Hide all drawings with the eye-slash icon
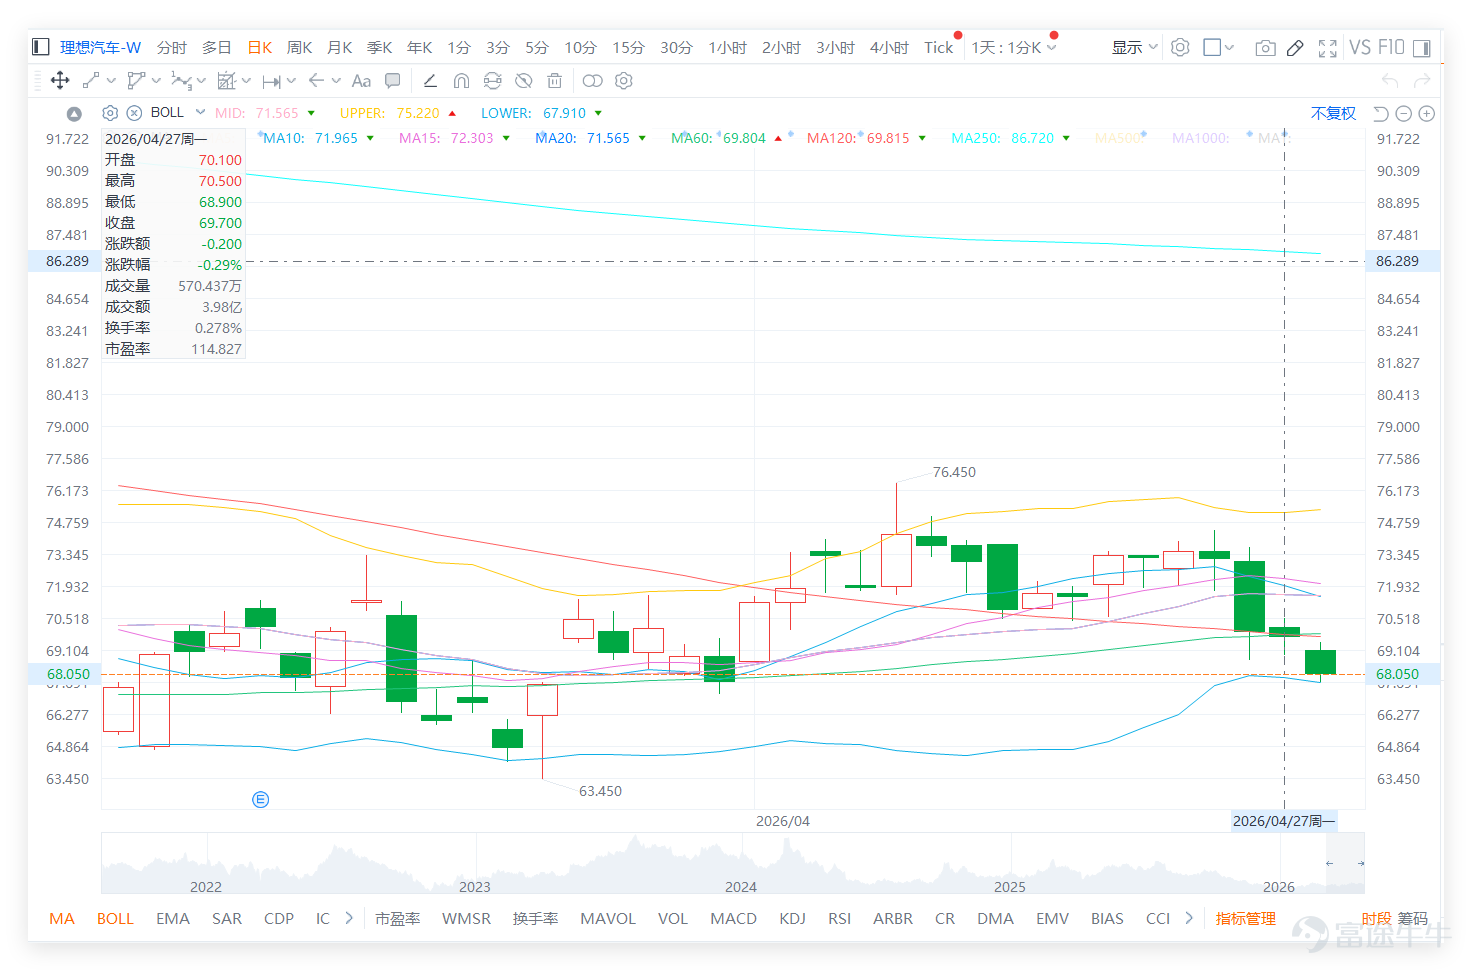The image size is (1472, 971). tap(523, 81)
